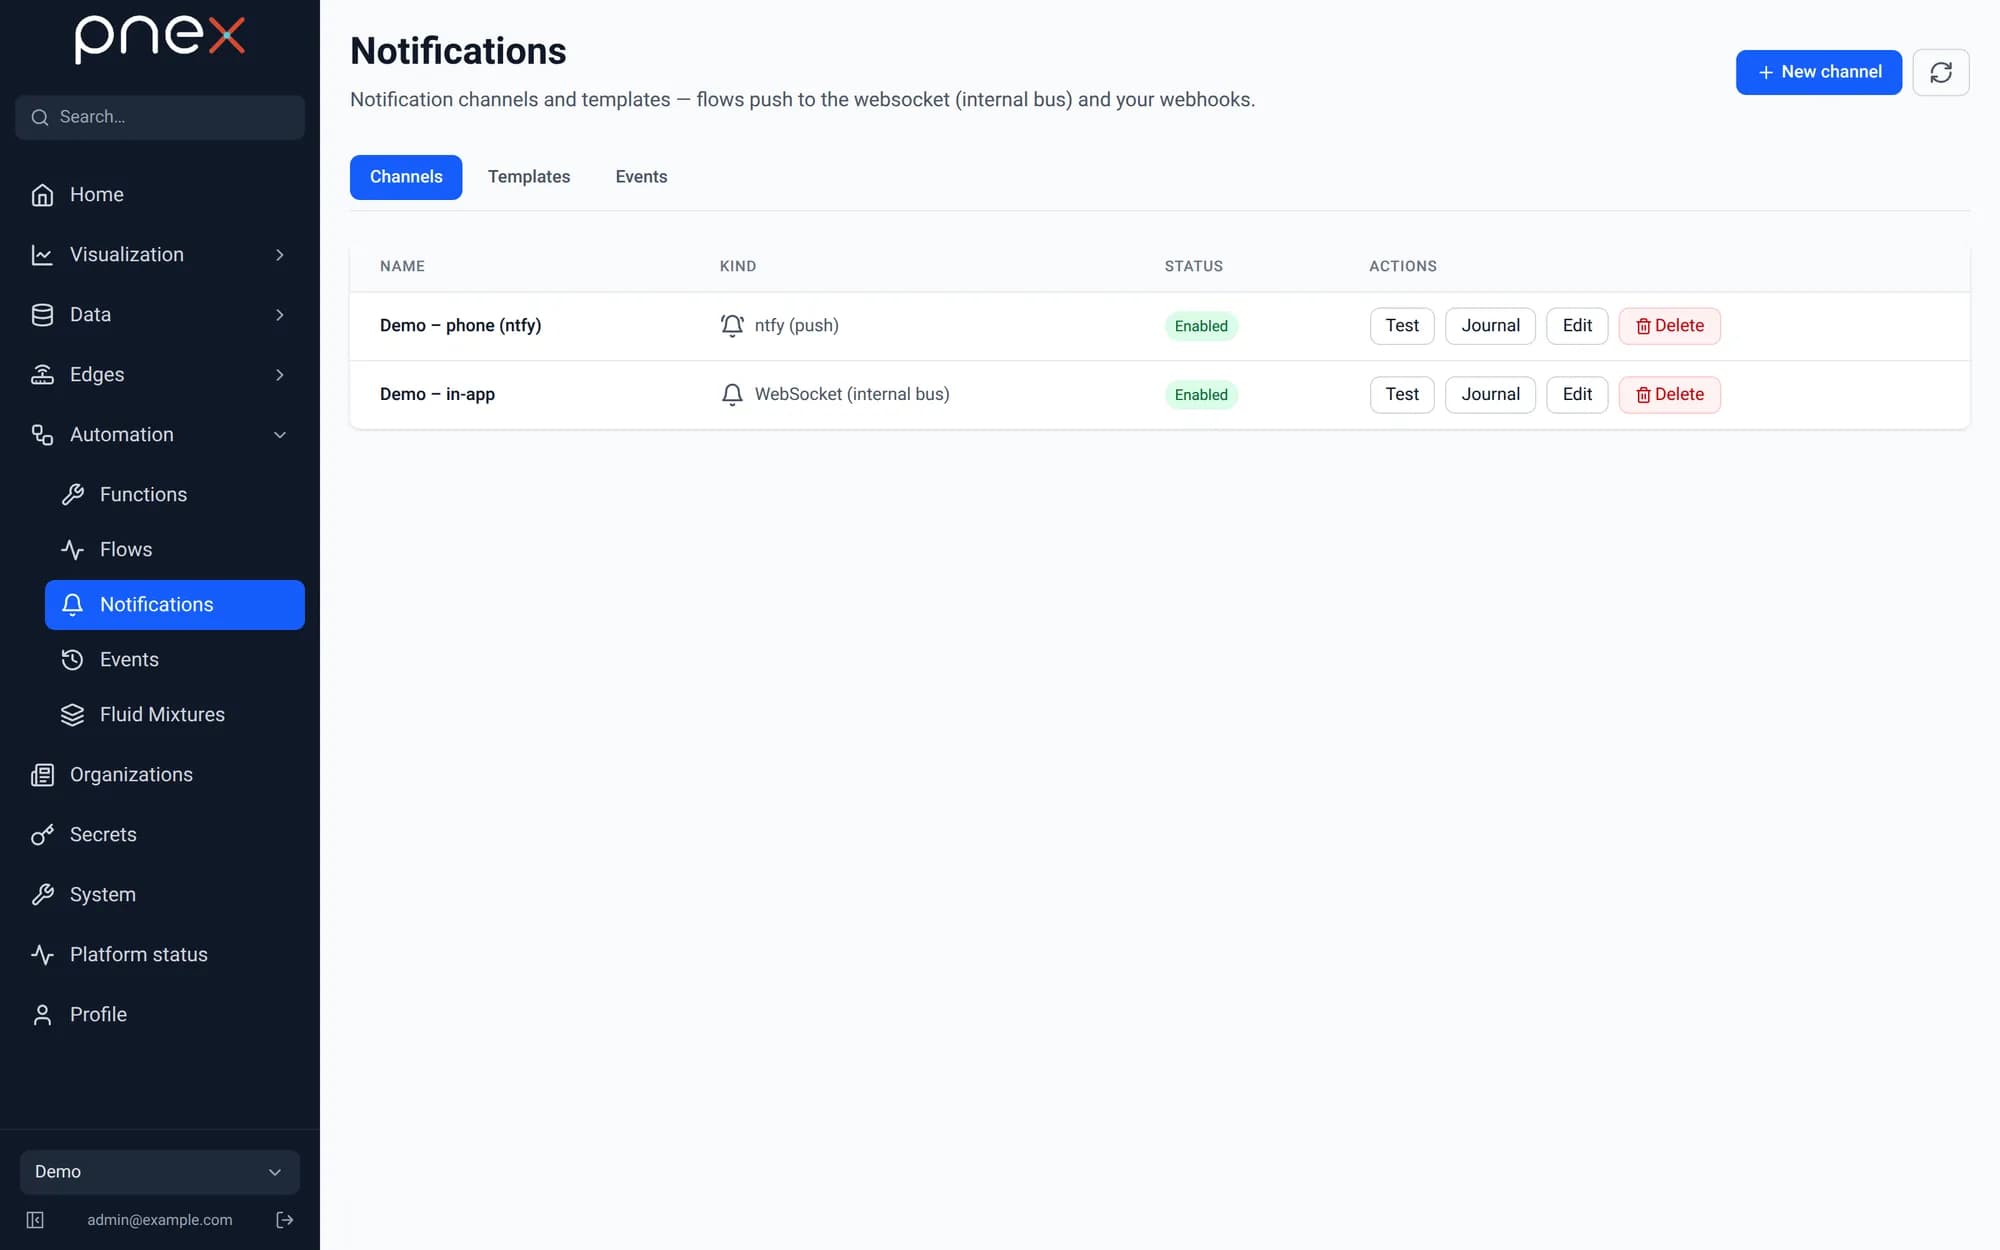Screen dimensions: 2000x1250
Task: Expand the Visualization menu
Action: [x=160, y=254]
